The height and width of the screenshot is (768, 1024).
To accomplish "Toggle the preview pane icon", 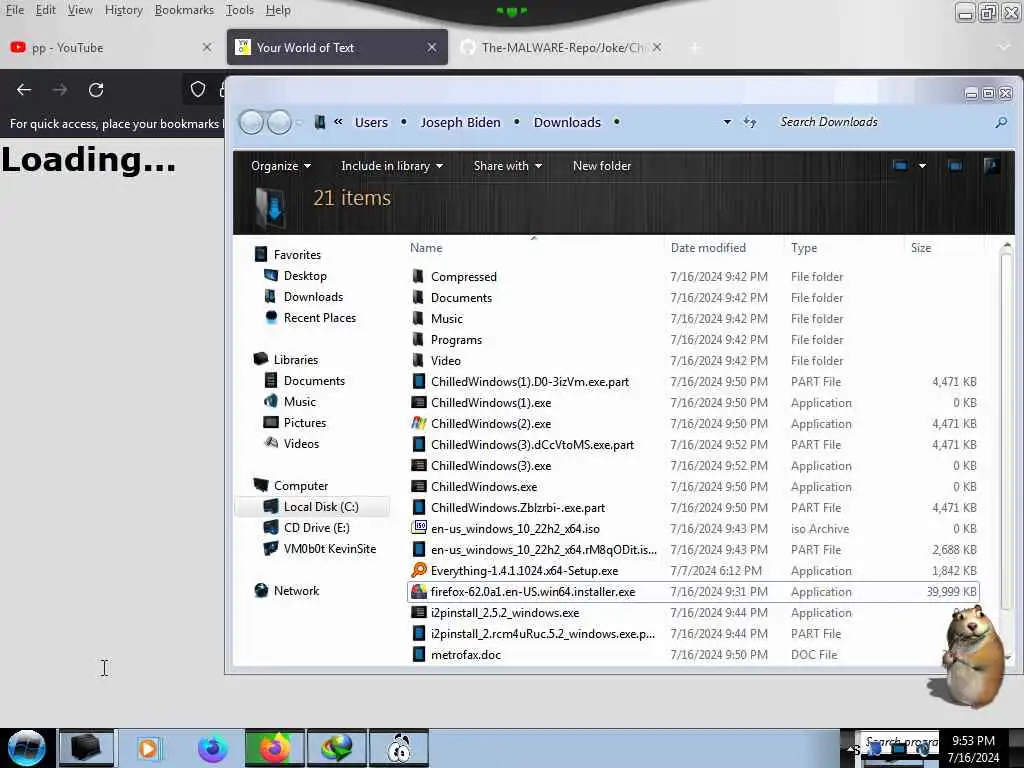I will pos(955,165).
